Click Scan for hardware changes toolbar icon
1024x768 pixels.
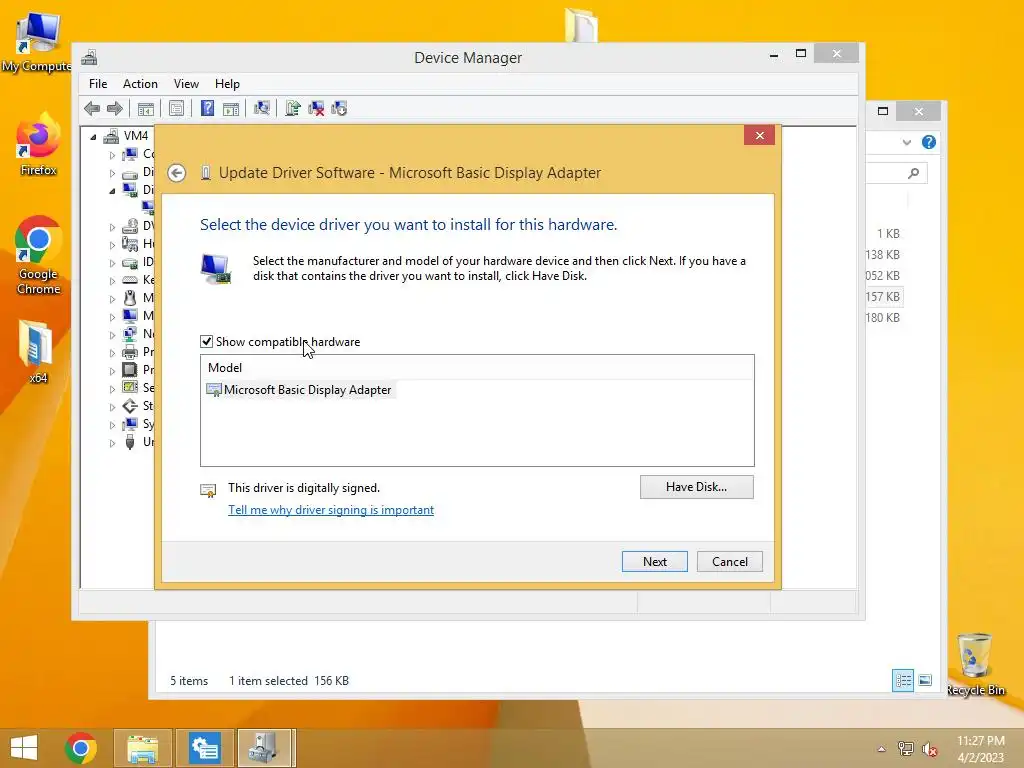point(262,108)
